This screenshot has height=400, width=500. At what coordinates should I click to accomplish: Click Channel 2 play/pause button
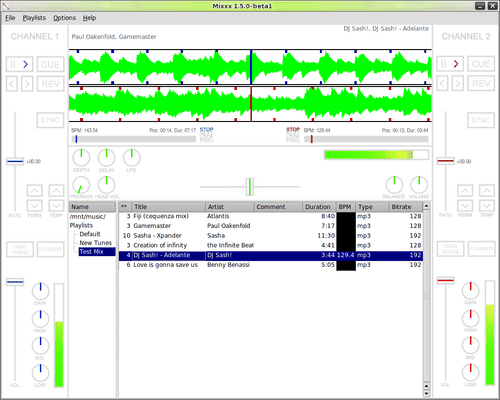(x=450, y=64)
